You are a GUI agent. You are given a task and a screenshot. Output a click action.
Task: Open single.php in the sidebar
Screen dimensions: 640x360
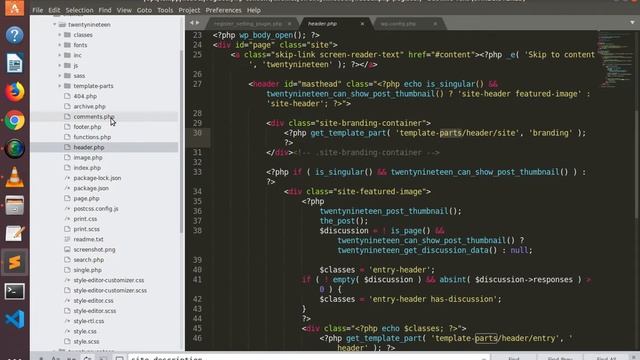tap(87, 270)
